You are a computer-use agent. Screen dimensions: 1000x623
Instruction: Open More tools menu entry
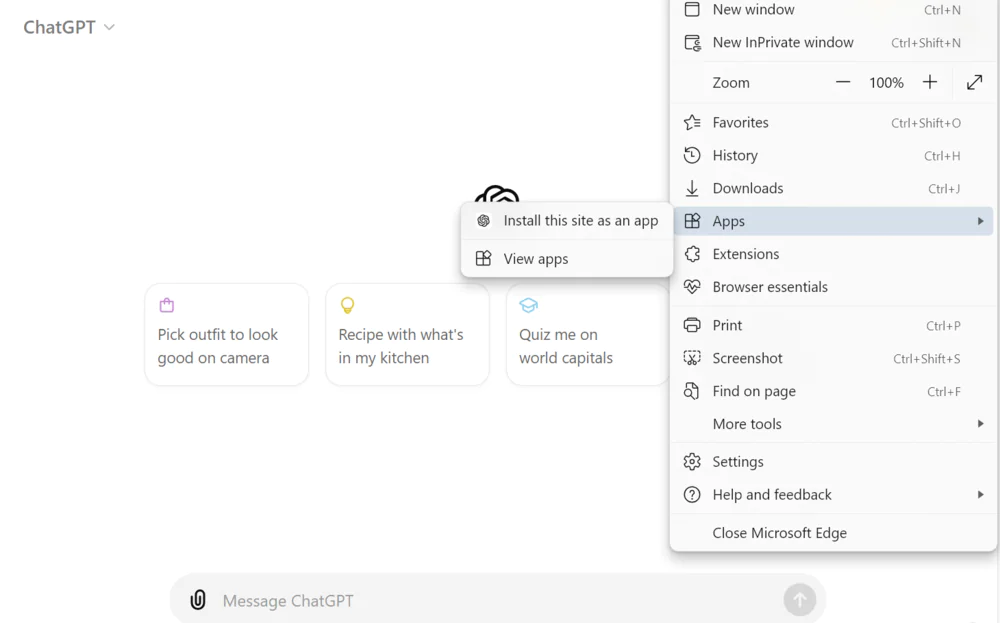[x=834, y=424]
